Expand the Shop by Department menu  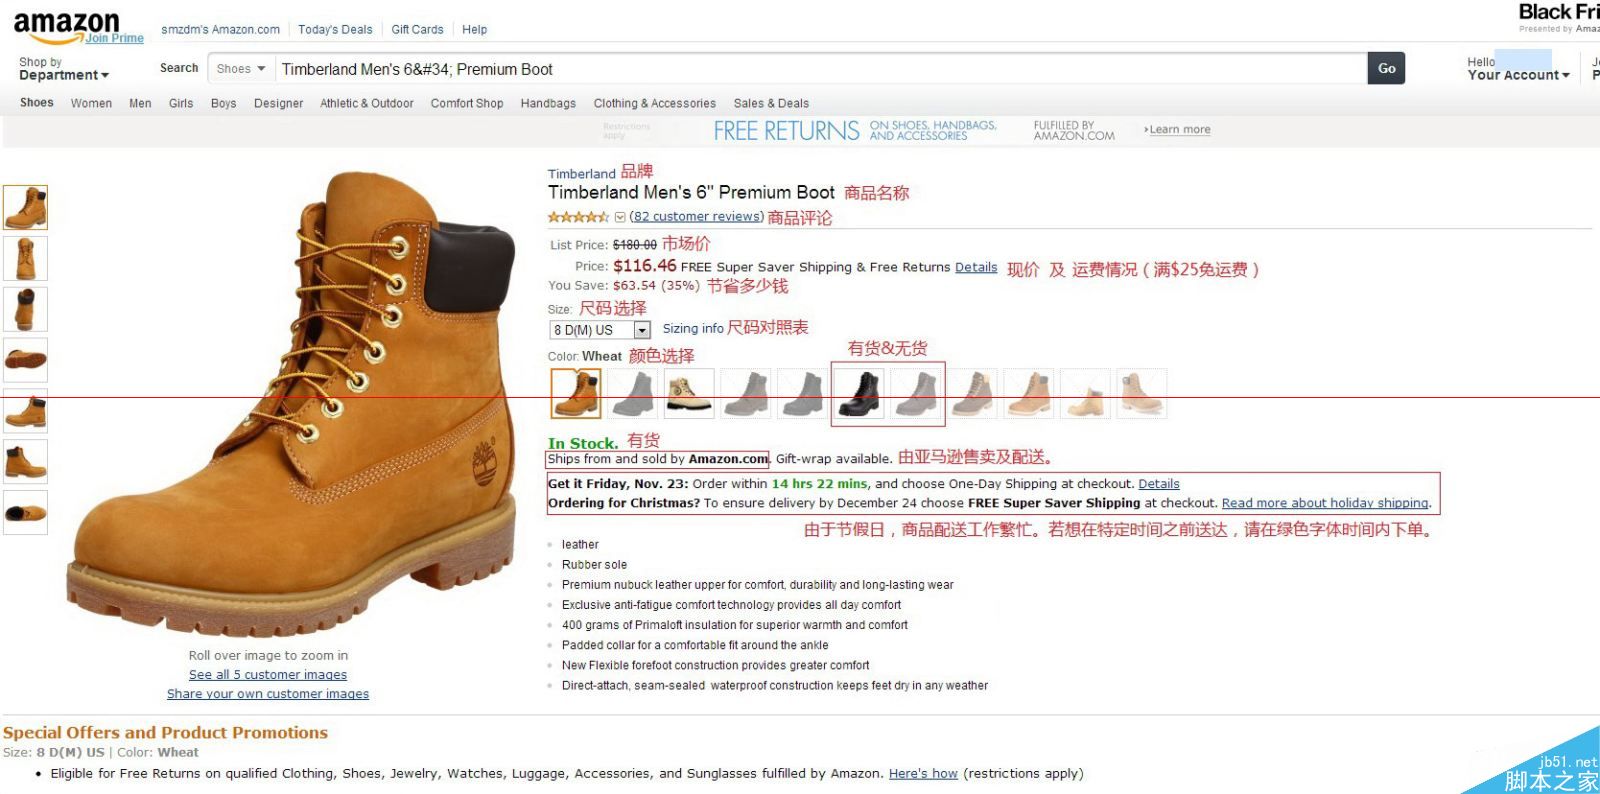(63, 69)
